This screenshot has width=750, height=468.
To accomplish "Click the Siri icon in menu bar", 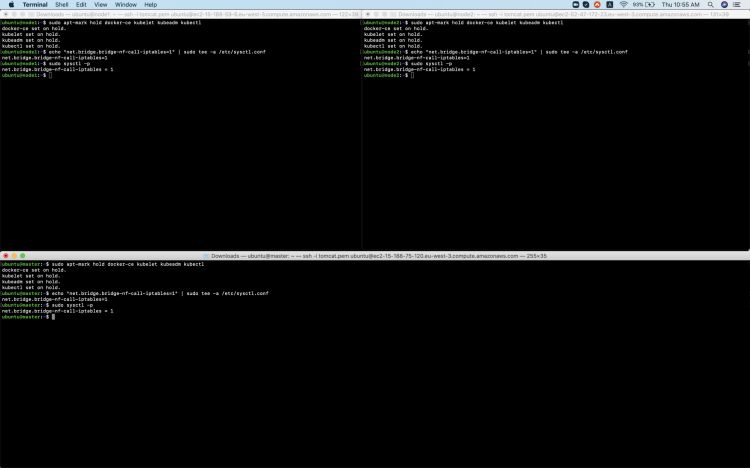I will pos(725,4).
